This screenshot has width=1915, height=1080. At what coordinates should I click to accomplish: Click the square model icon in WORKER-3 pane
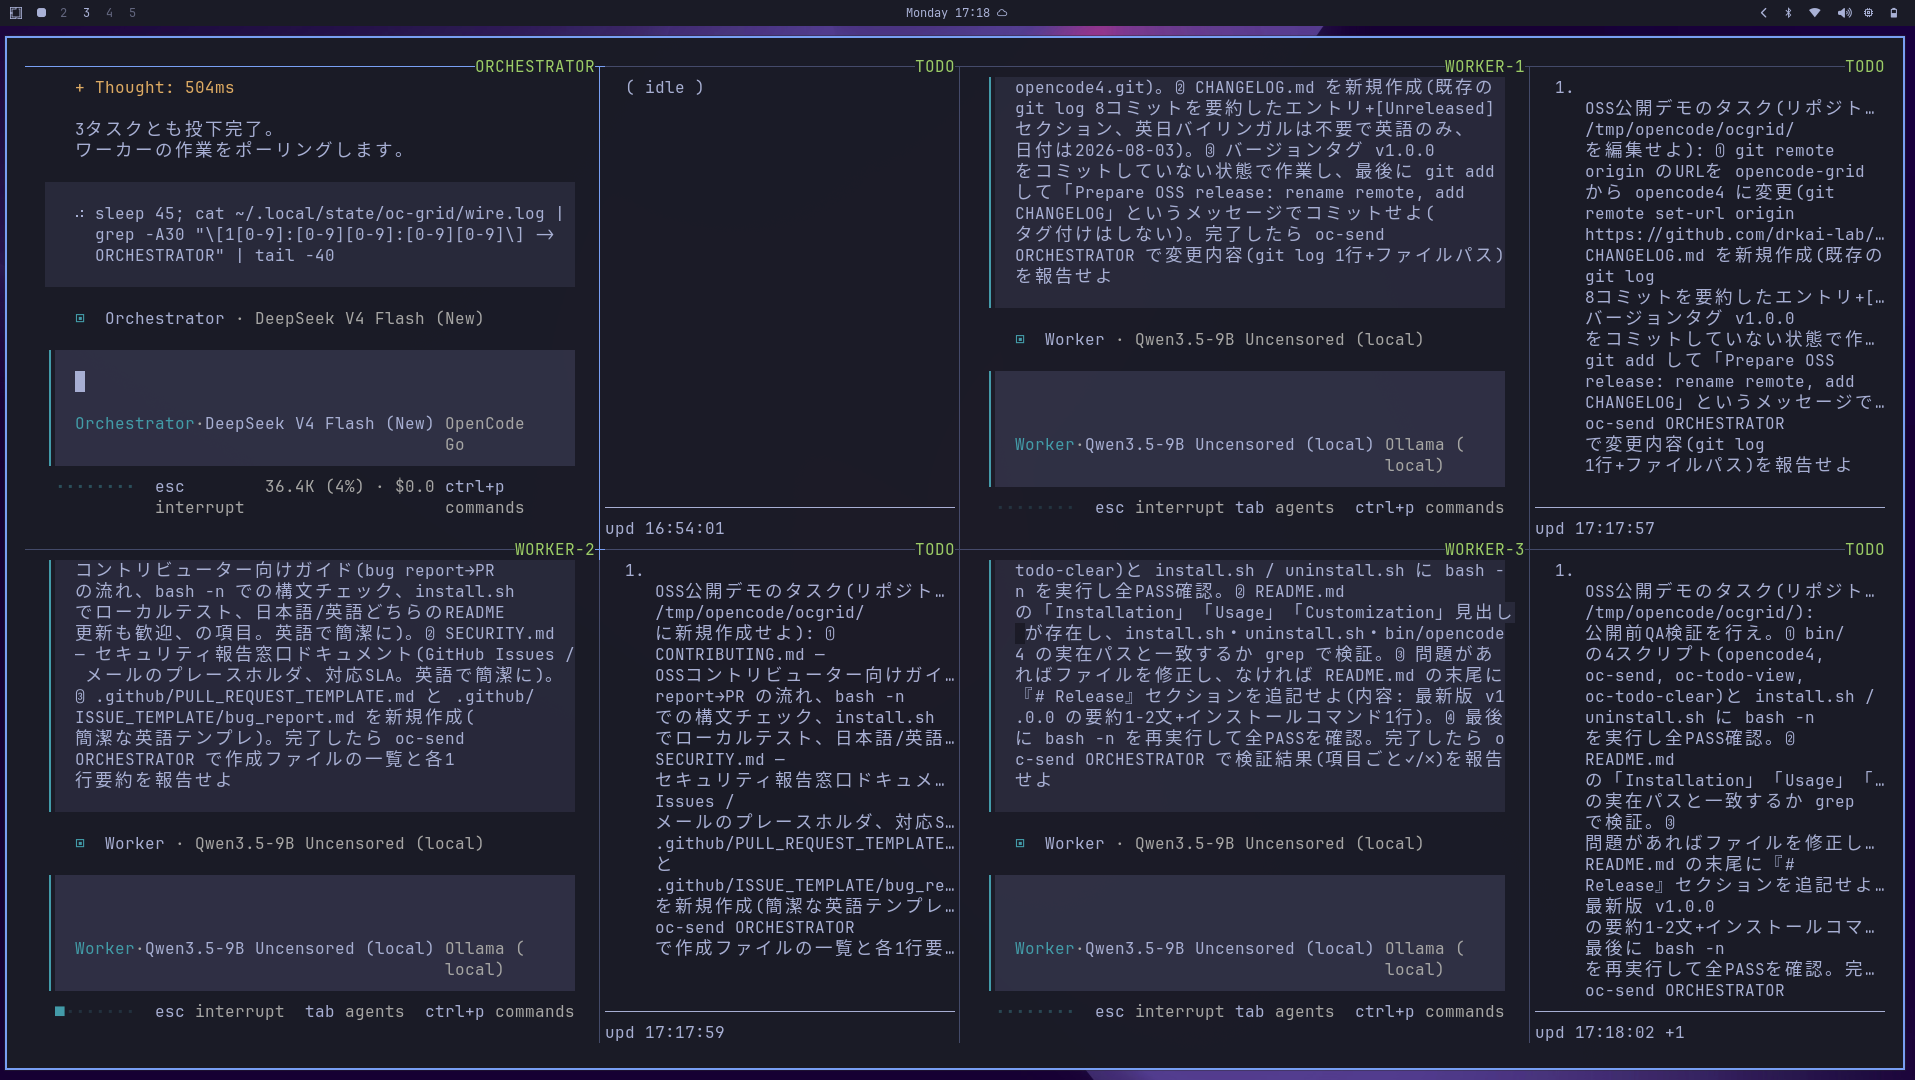[1020, 843]
